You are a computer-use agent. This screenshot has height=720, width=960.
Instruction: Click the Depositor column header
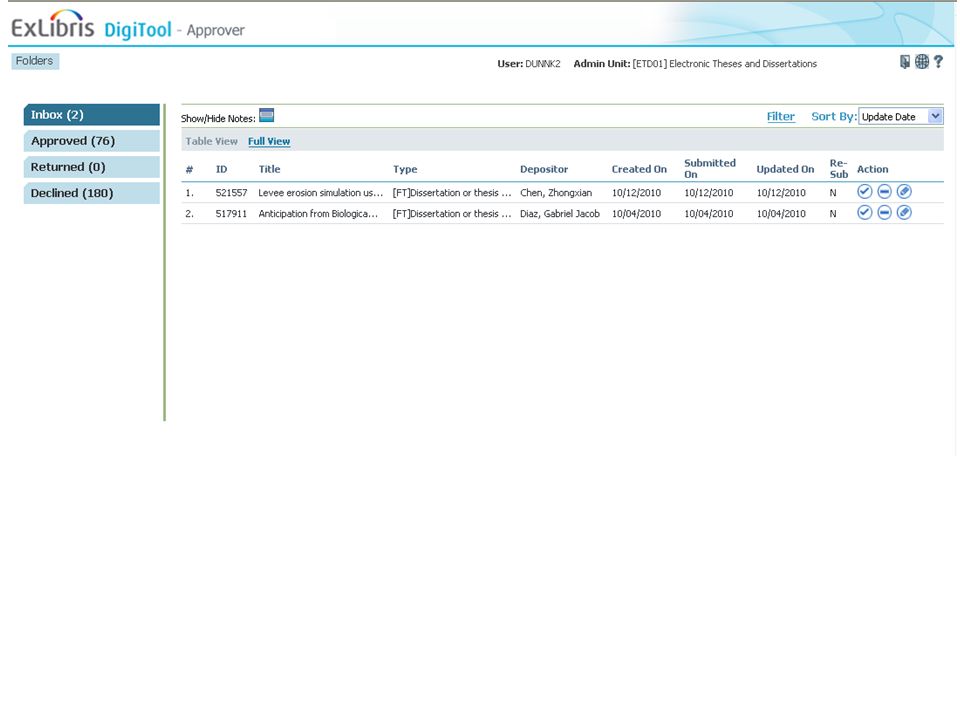tap(544, 170)
